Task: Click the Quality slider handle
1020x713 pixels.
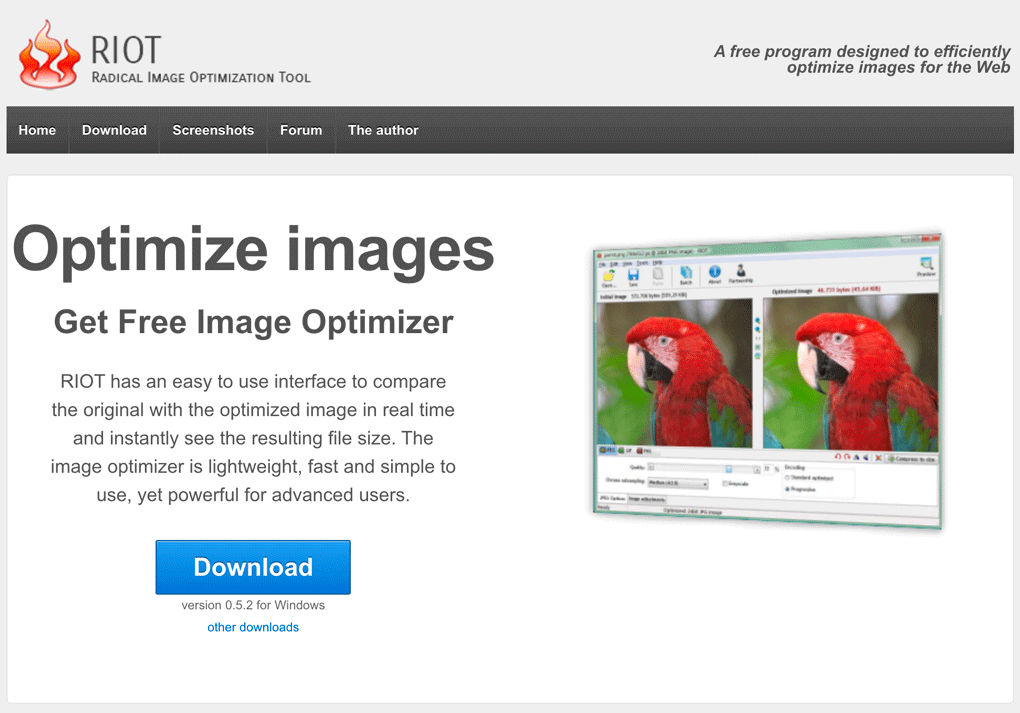Action: click(729, 468)
